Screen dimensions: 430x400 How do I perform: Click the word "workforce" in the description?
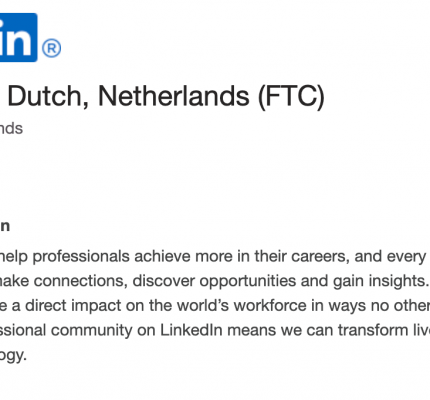click(x=270, y=305)
